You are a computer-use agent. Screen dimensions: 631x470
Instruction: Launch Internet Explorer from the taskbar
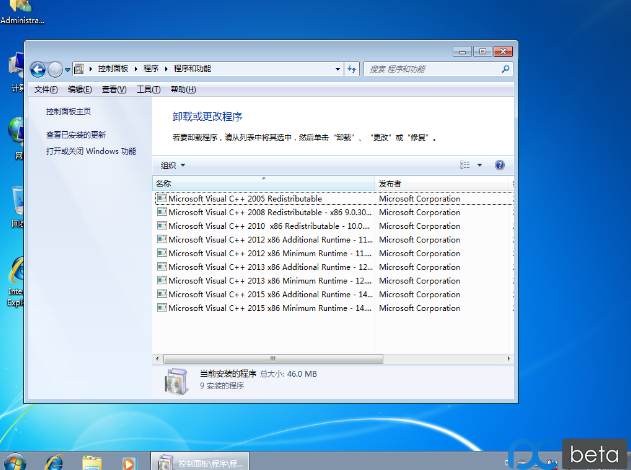coord(54,462)
